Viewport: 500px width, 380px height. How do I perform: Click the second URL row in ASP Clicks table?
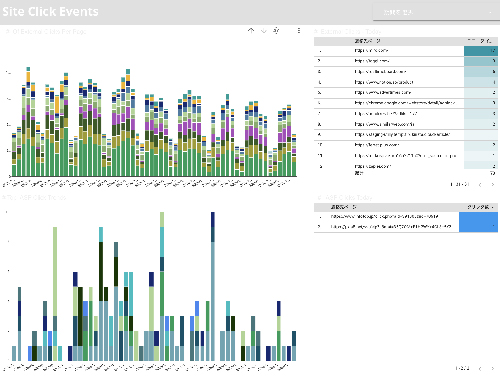[391, 227]
